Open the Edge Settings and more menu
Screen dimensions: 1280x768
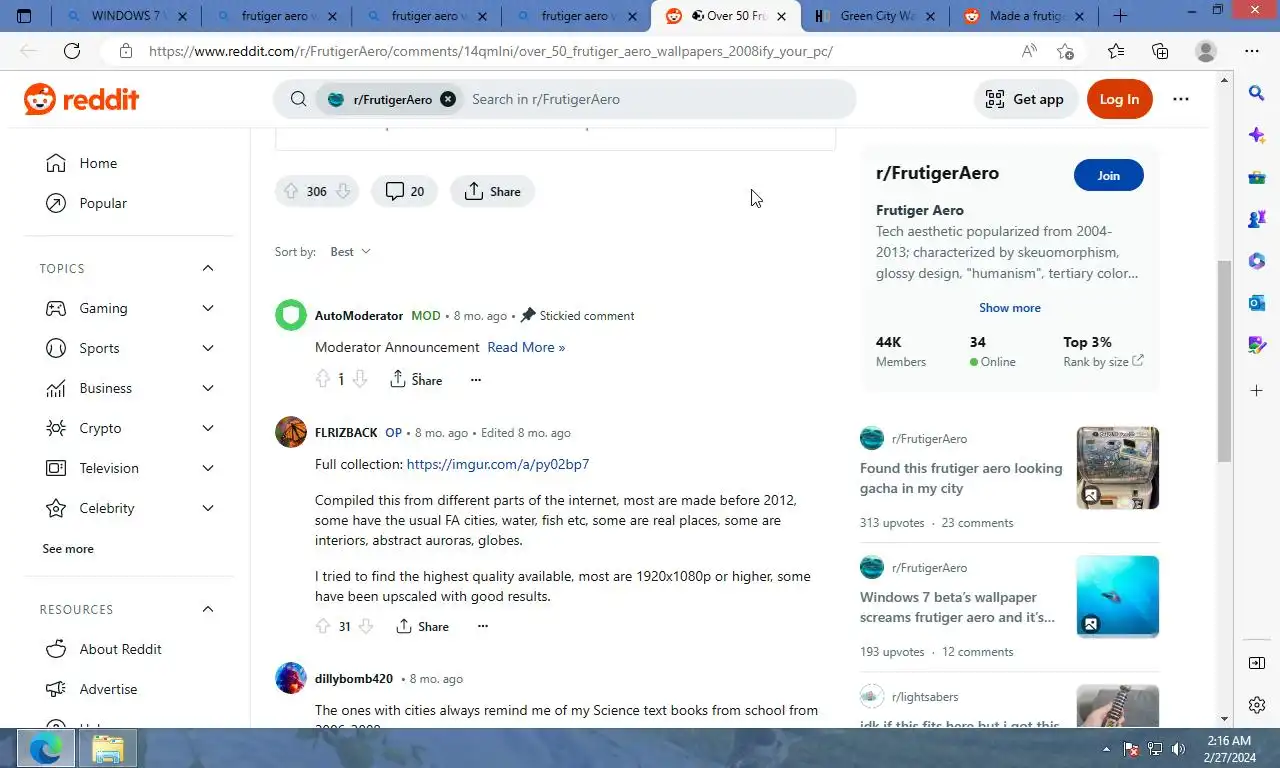pyautogui.click(x=1252, y=51)
